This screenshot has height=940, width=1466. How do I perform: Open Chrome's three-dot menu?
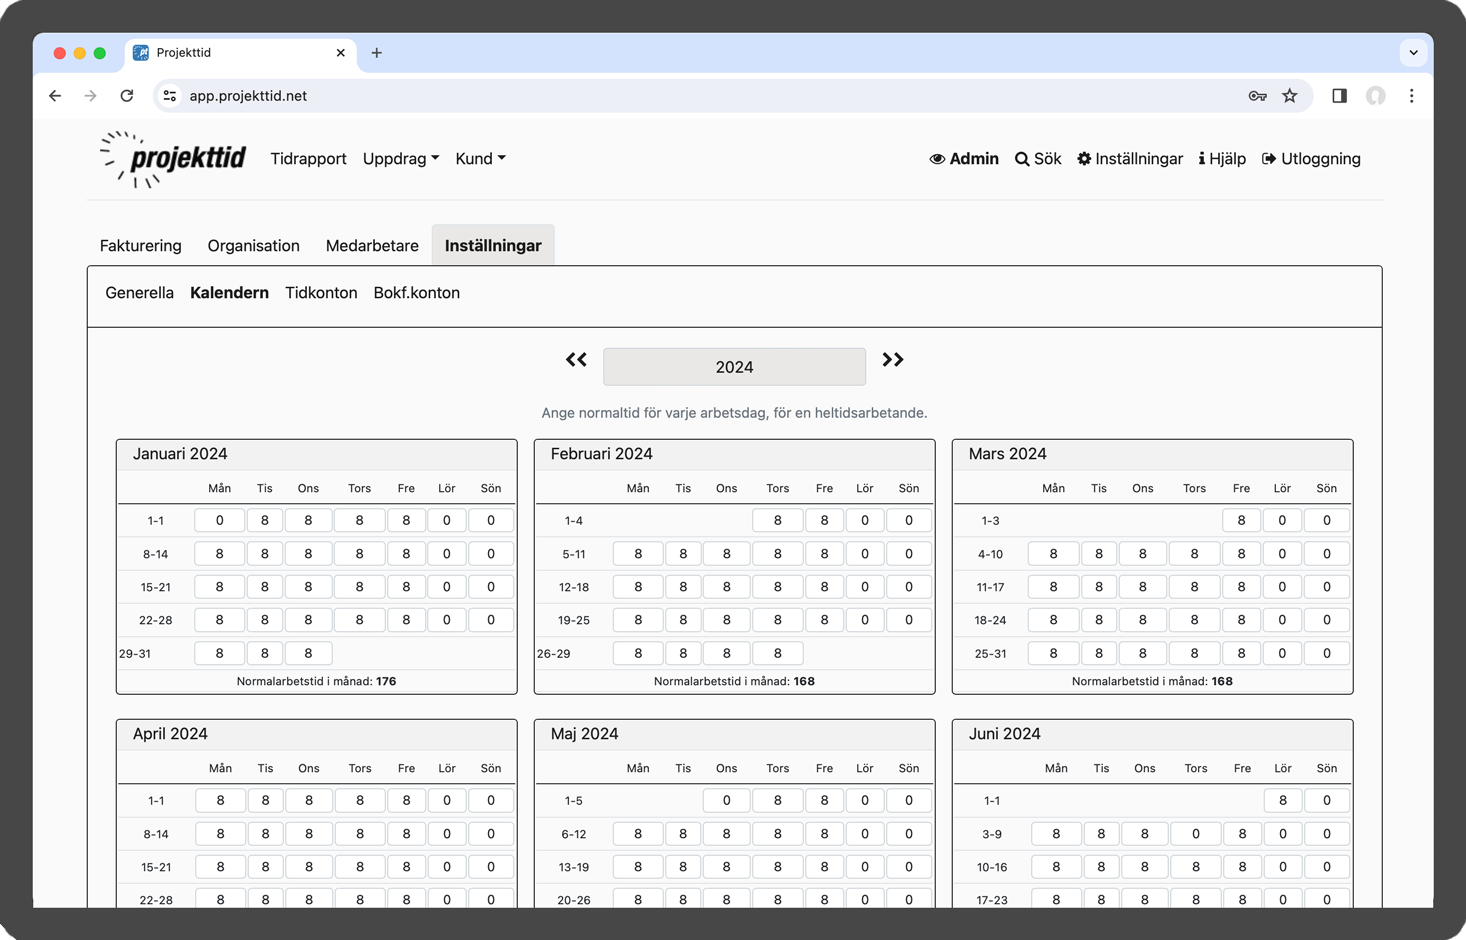coord(1411,96)
